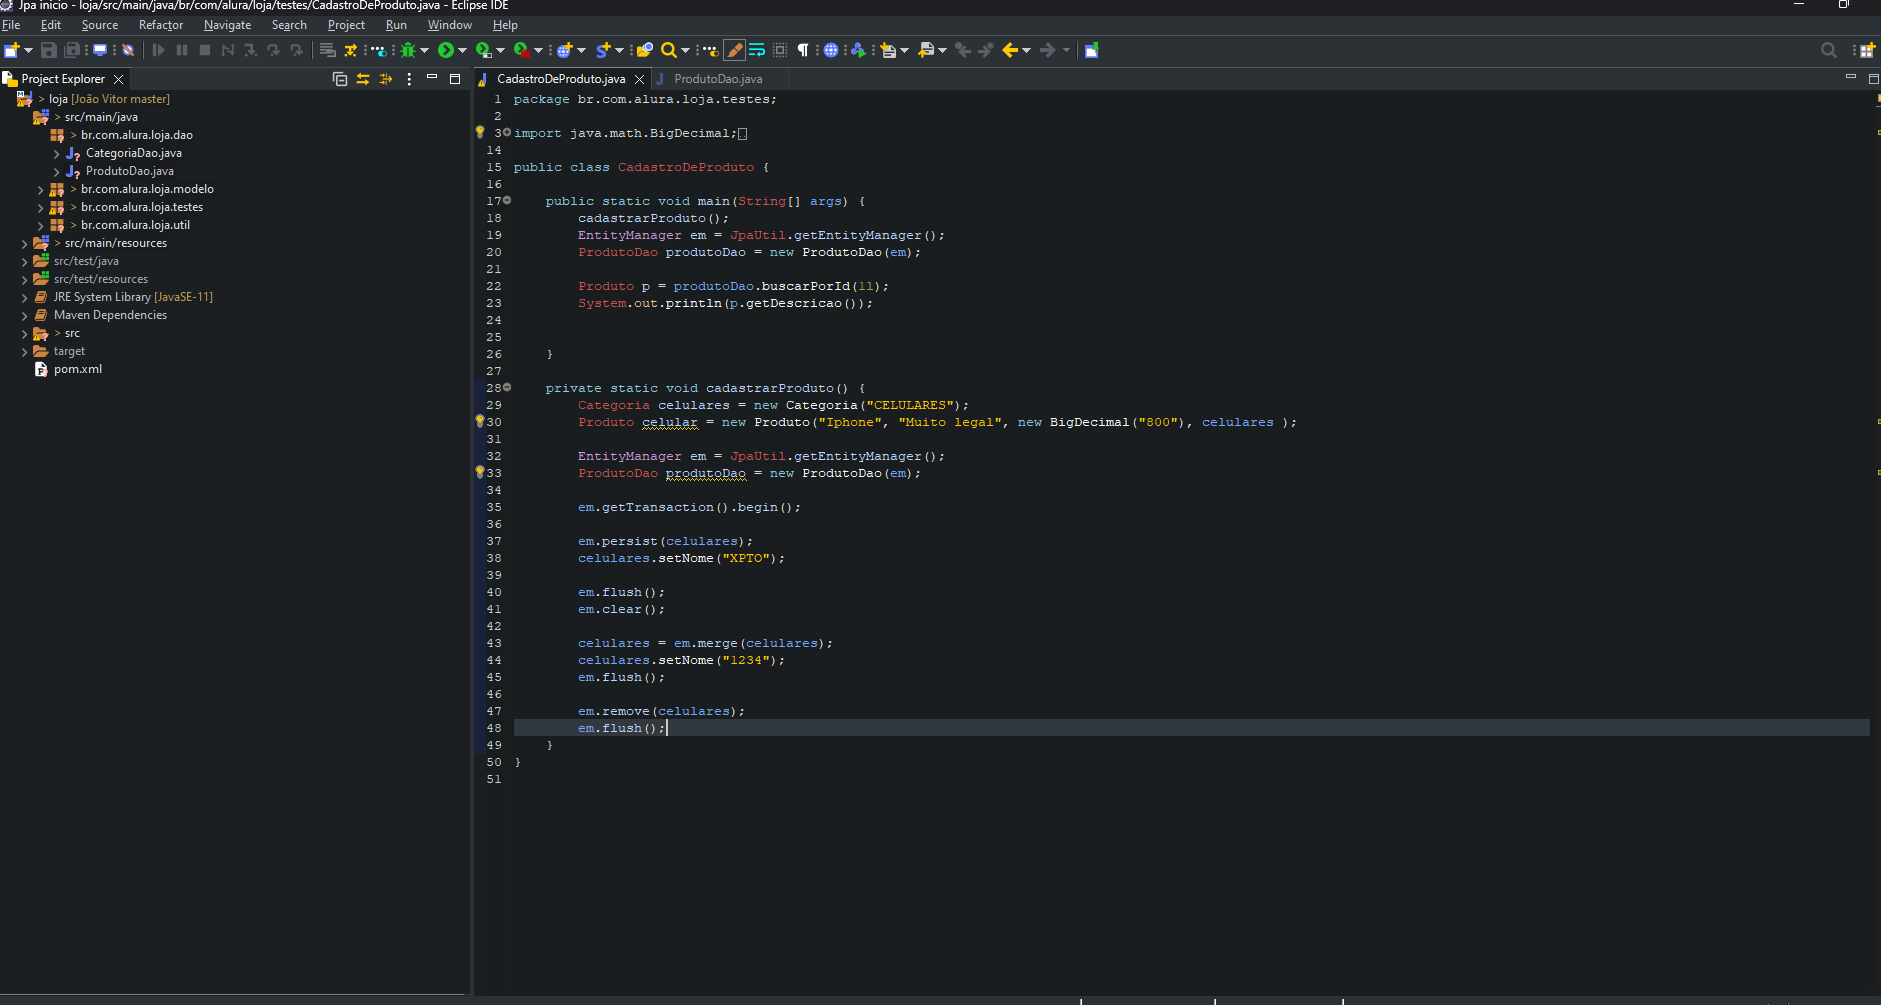Open the Refactor menu
Viewport: 1881px width, 1005px height.
click(x=161, y=25)
